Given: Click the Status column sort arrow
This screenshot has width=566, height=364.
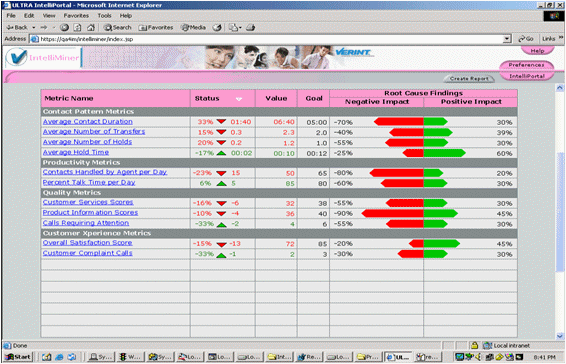Looking at the screenshot, I should pyautogui.click(x=239, y=99).
